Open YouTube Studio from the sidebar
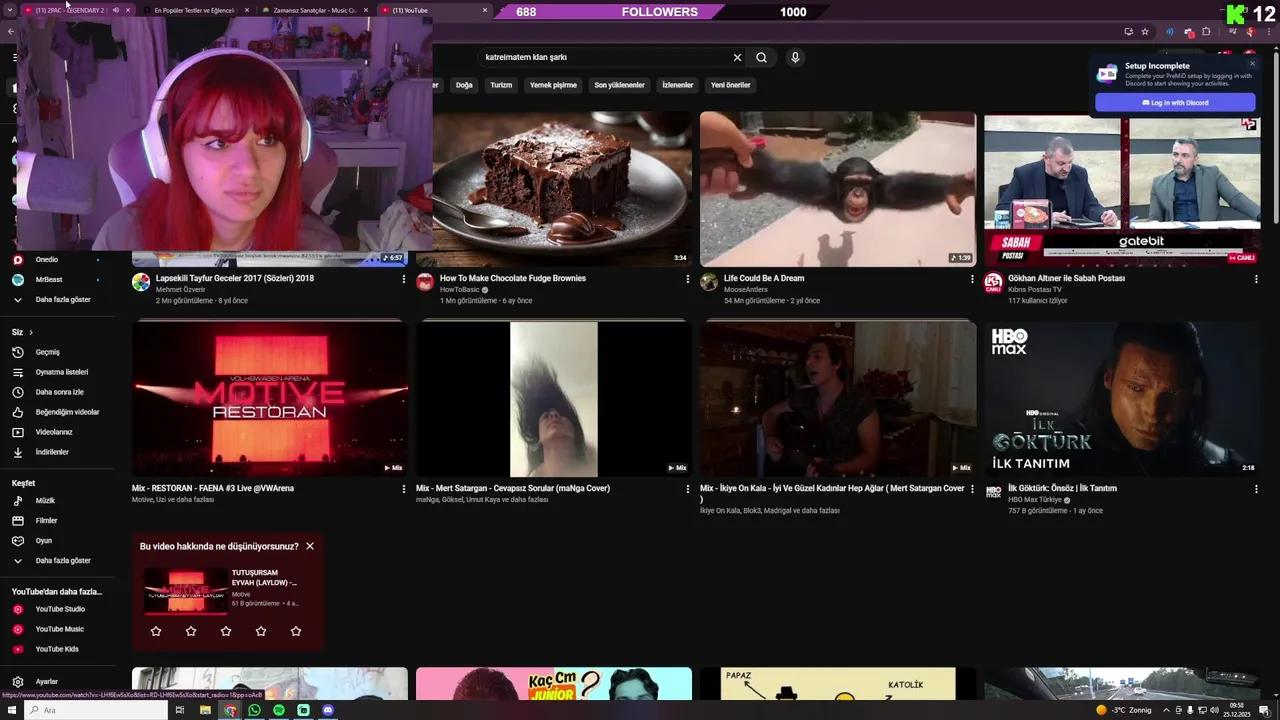This screenshot has height=720, width=1280. [59, 609]
